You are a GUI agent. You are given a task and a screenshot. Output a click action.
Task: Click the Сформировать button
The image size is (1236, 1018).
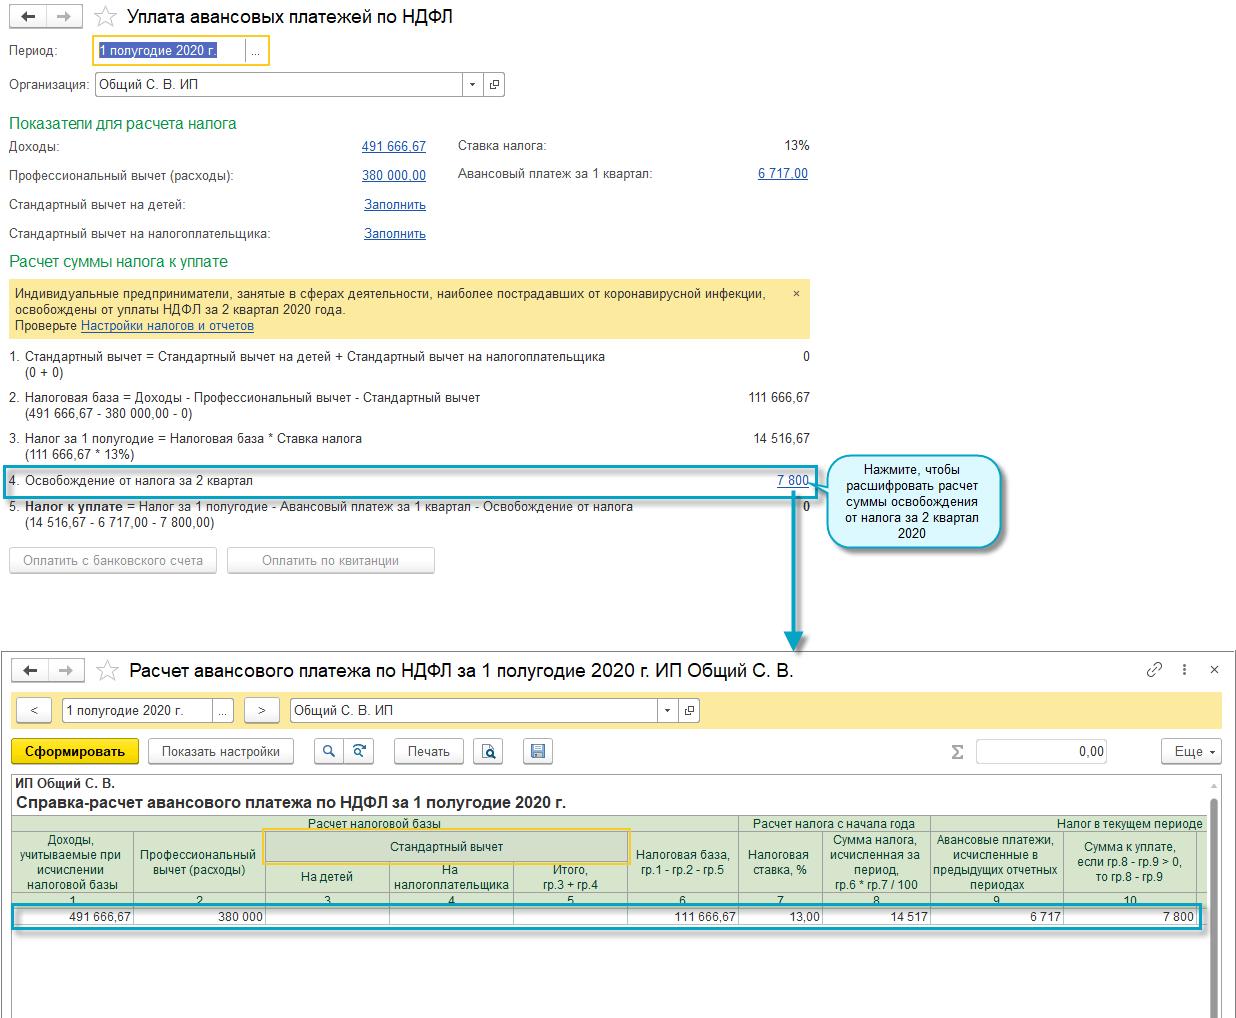75,751
